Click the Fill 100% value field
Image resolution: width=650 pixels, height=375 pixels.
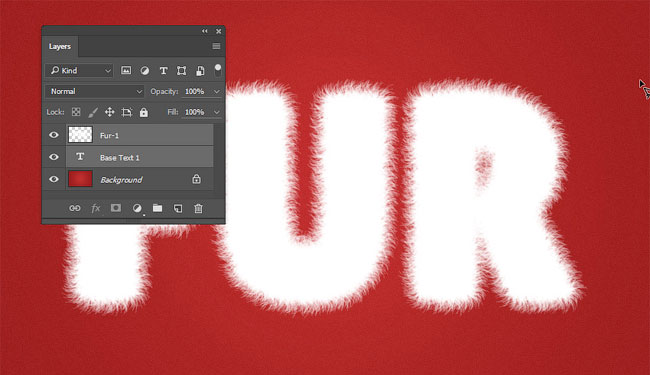(x=196, y=112)
